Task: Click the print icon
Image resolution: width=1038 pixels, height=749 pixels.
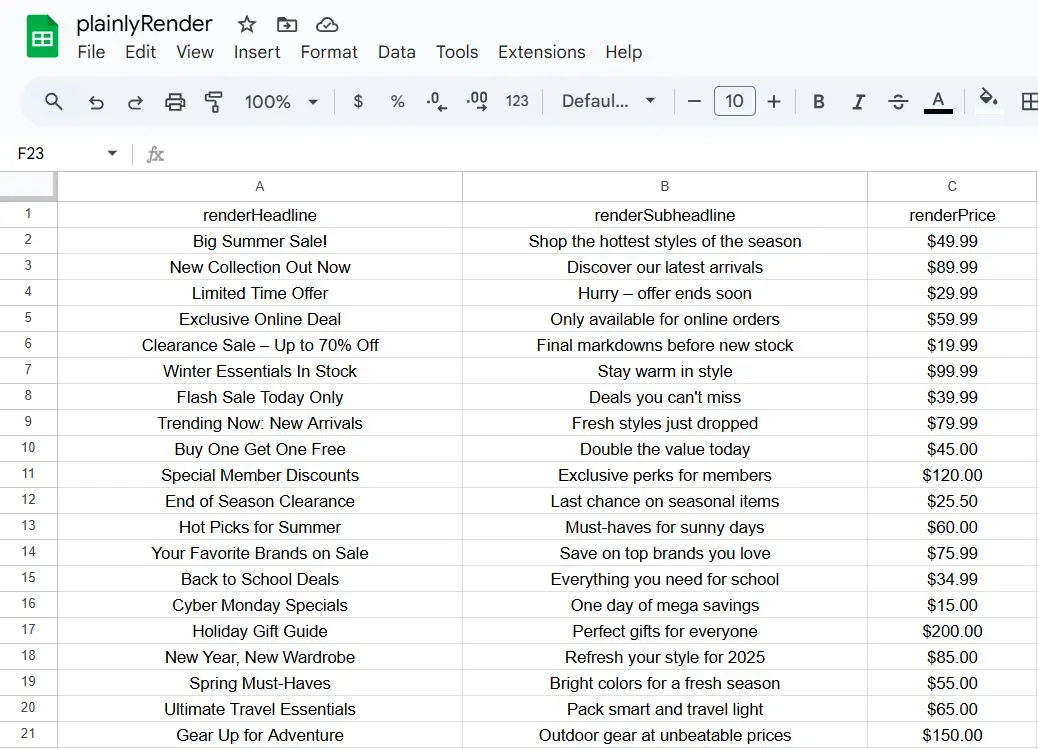Action: click(174, 101)
